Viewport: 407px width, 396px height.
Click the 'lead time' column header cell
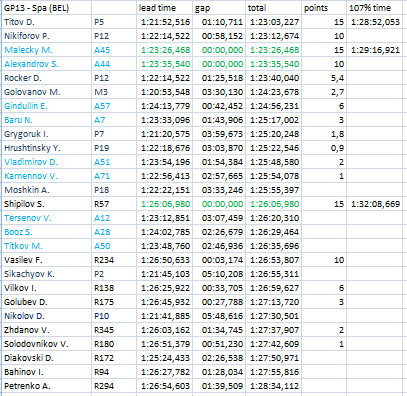coord(164,8)
